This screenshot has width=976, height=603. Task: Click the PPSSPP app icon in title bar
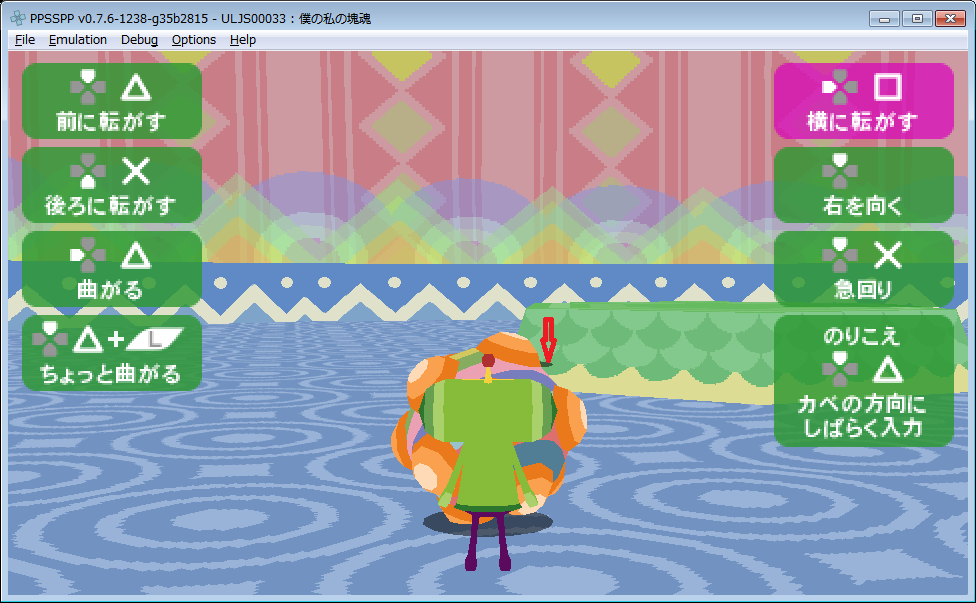tap(17, 18)
